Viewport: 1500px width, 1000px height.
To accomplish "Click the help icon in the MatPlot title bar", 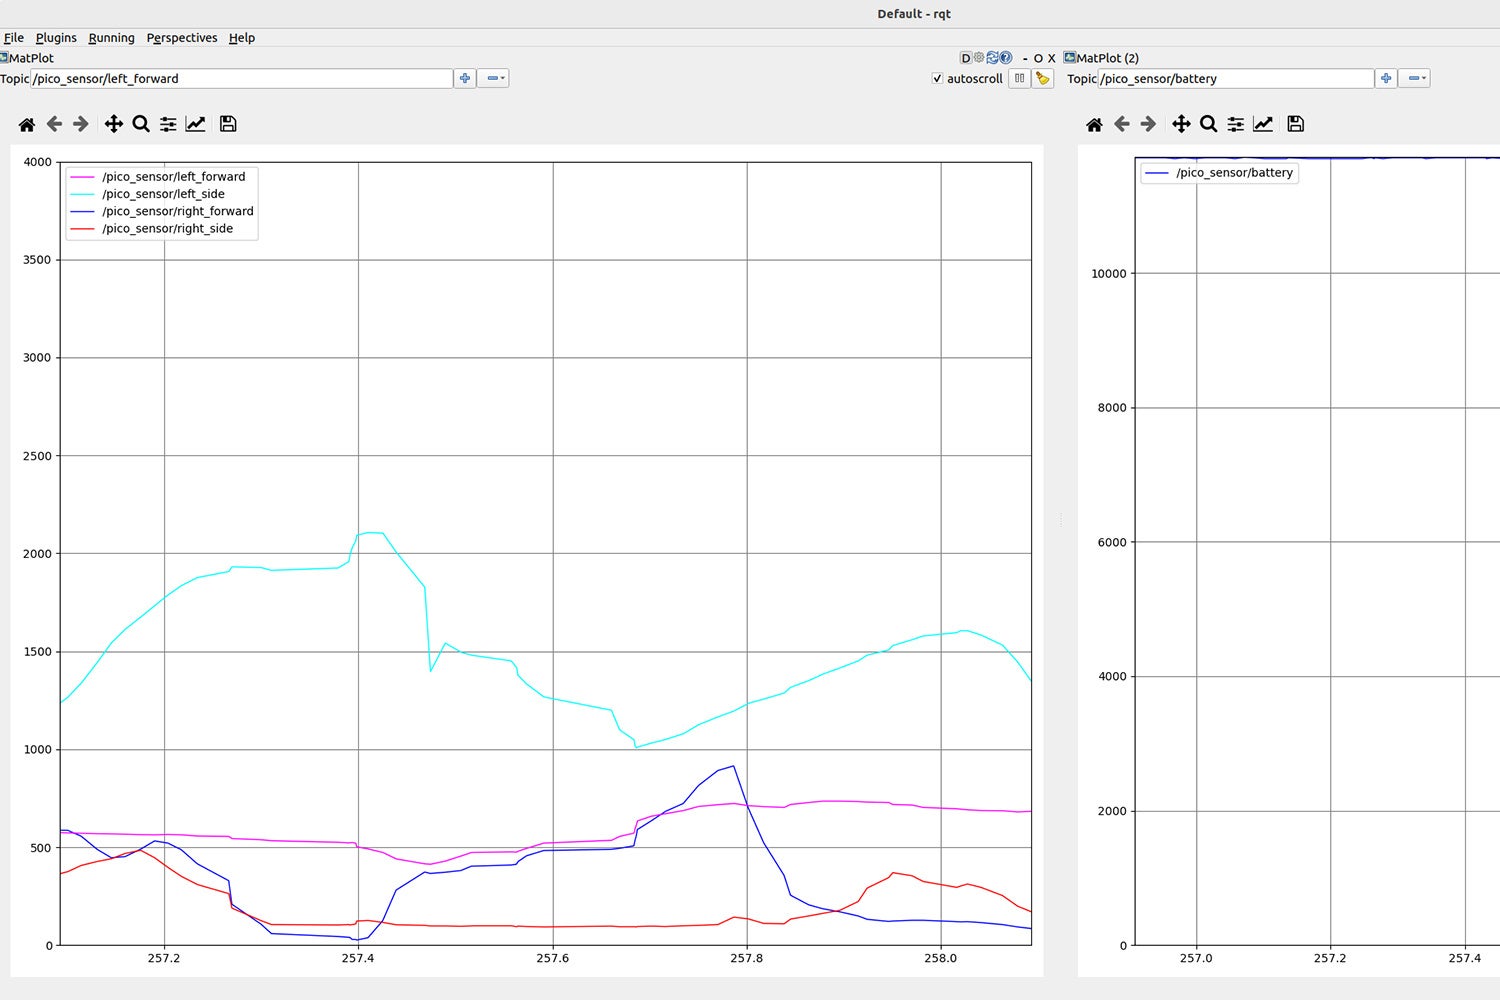I will (1006, 58).
